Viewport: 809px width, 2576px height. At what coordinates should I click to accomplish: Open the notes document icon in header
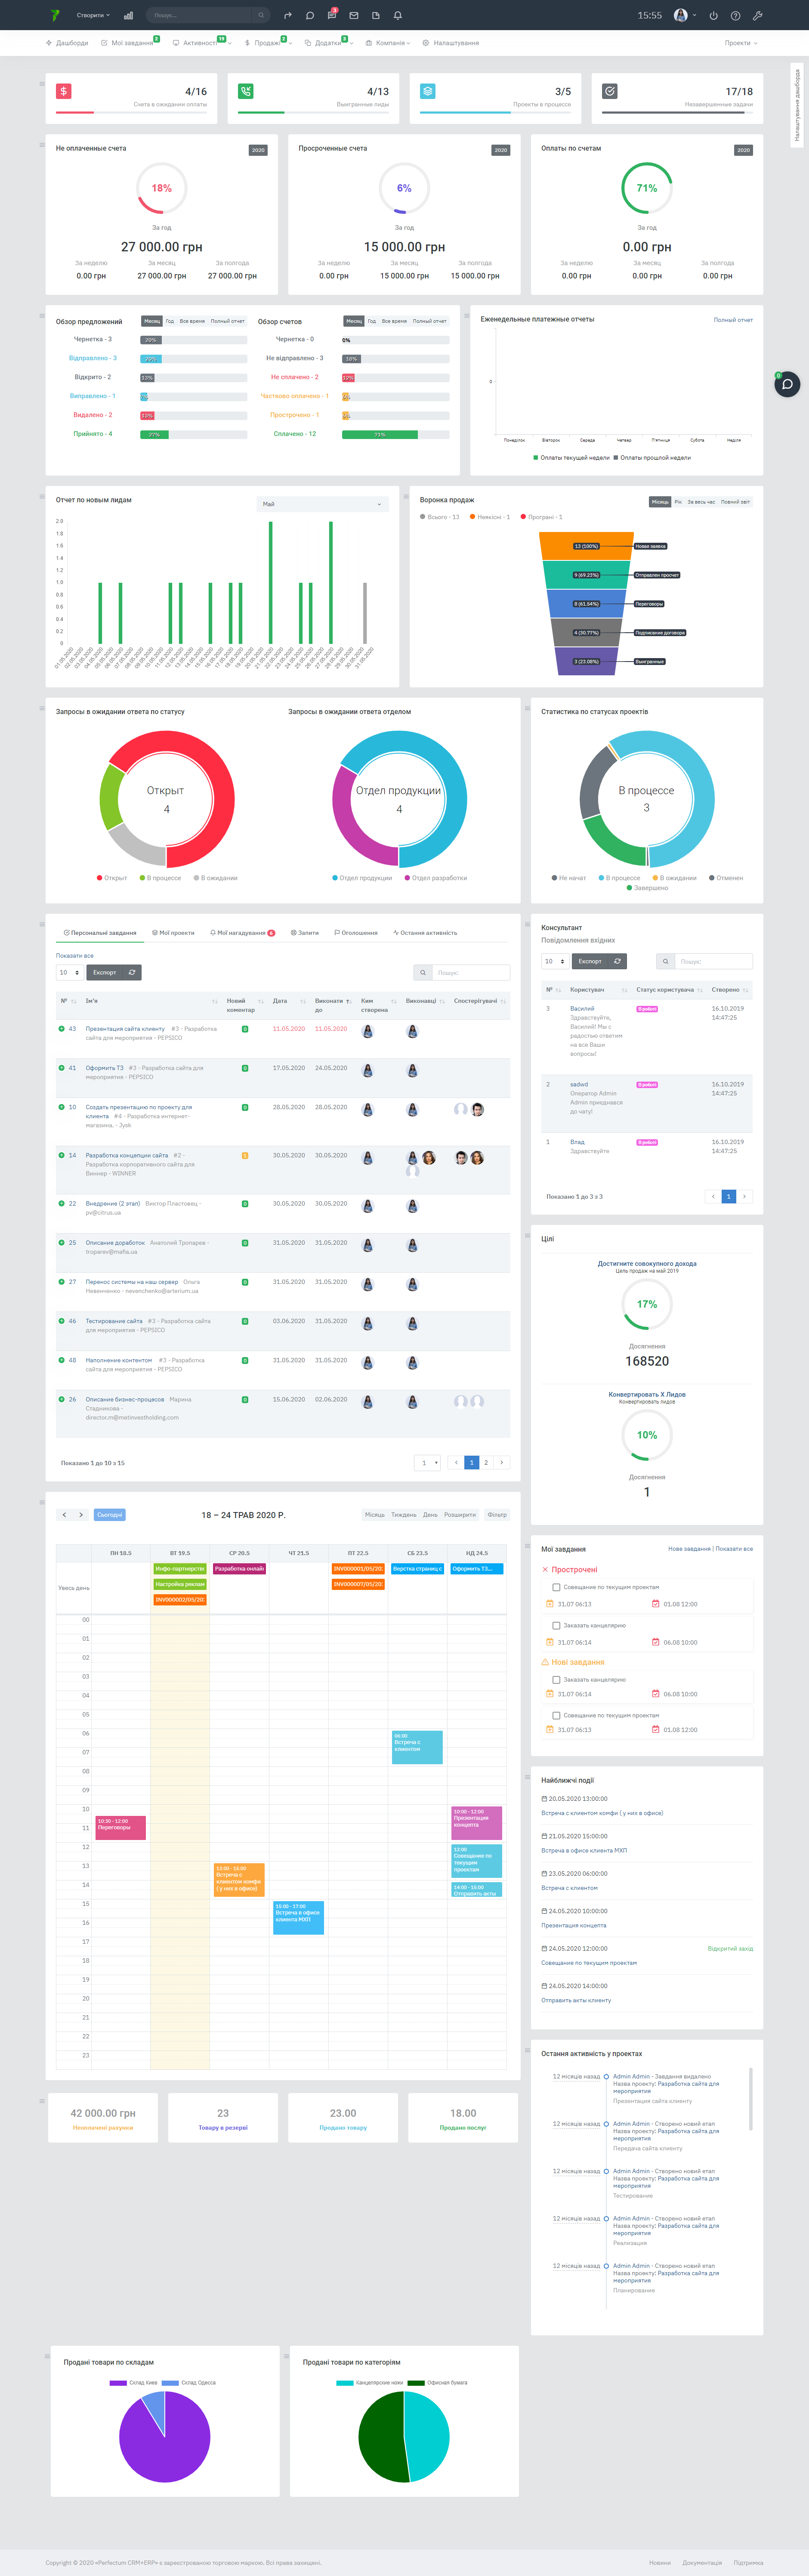376,15
